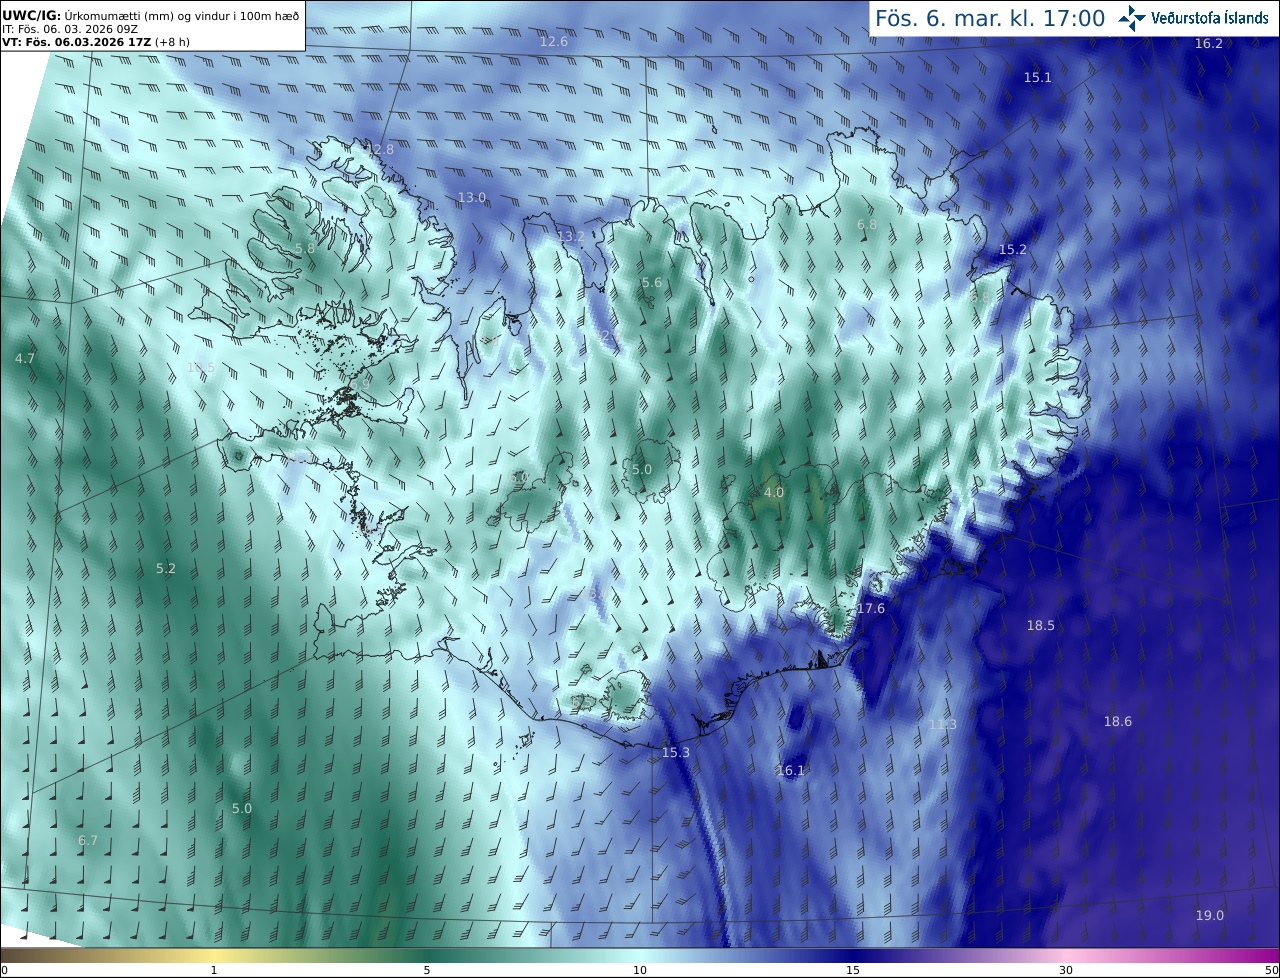
Task: Click the 11.3 value on the map
Action: point(943,724)
